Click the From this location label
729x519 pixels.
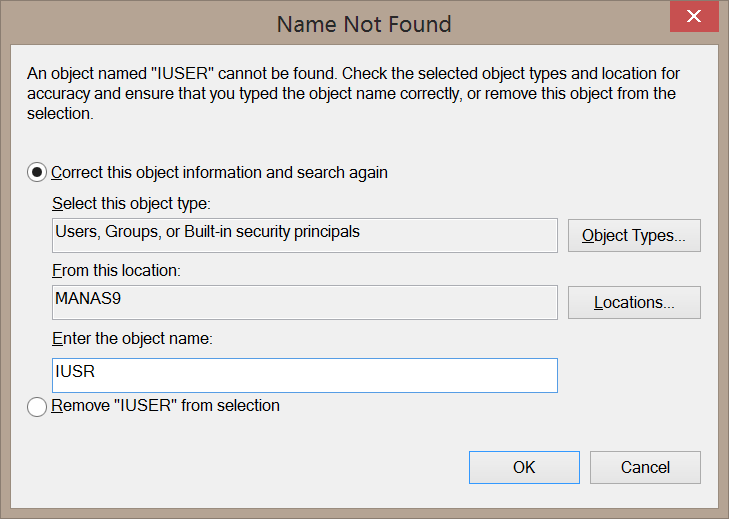[x=116, y=271]
